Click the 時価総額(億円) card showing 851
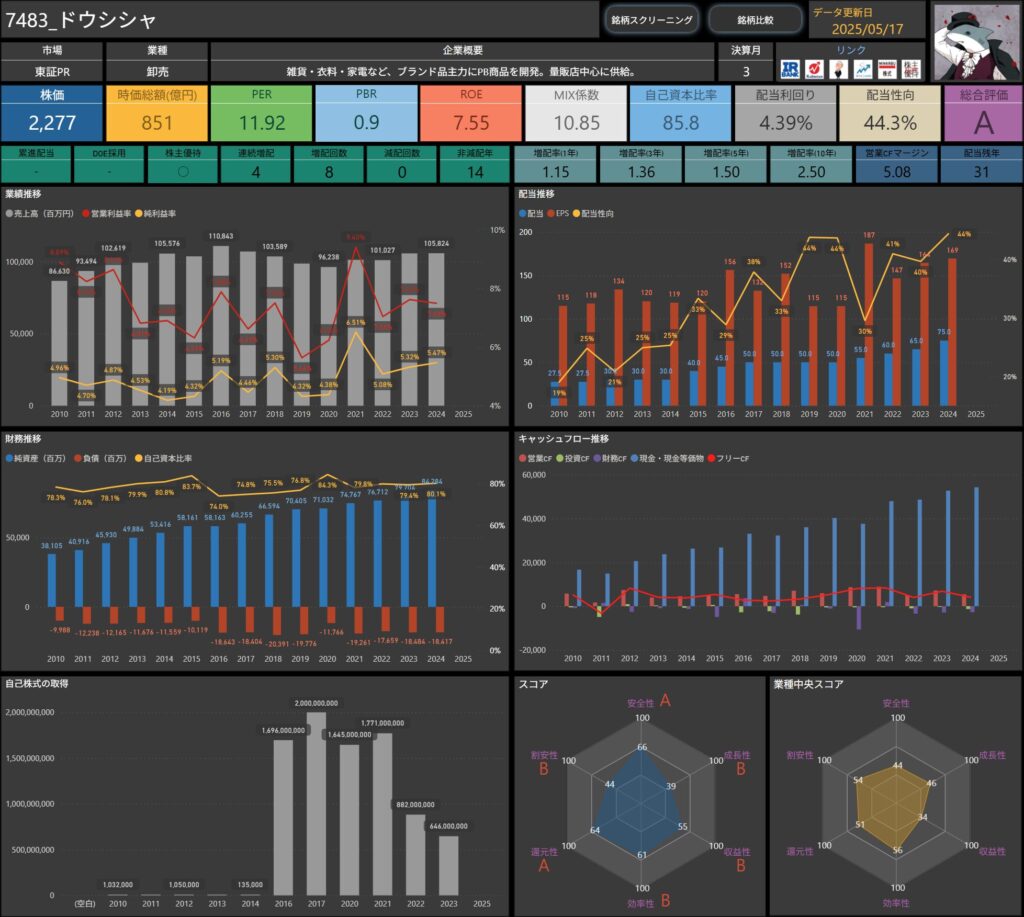Viewport: 1024px width, 917px height. (x=157, y=113)
